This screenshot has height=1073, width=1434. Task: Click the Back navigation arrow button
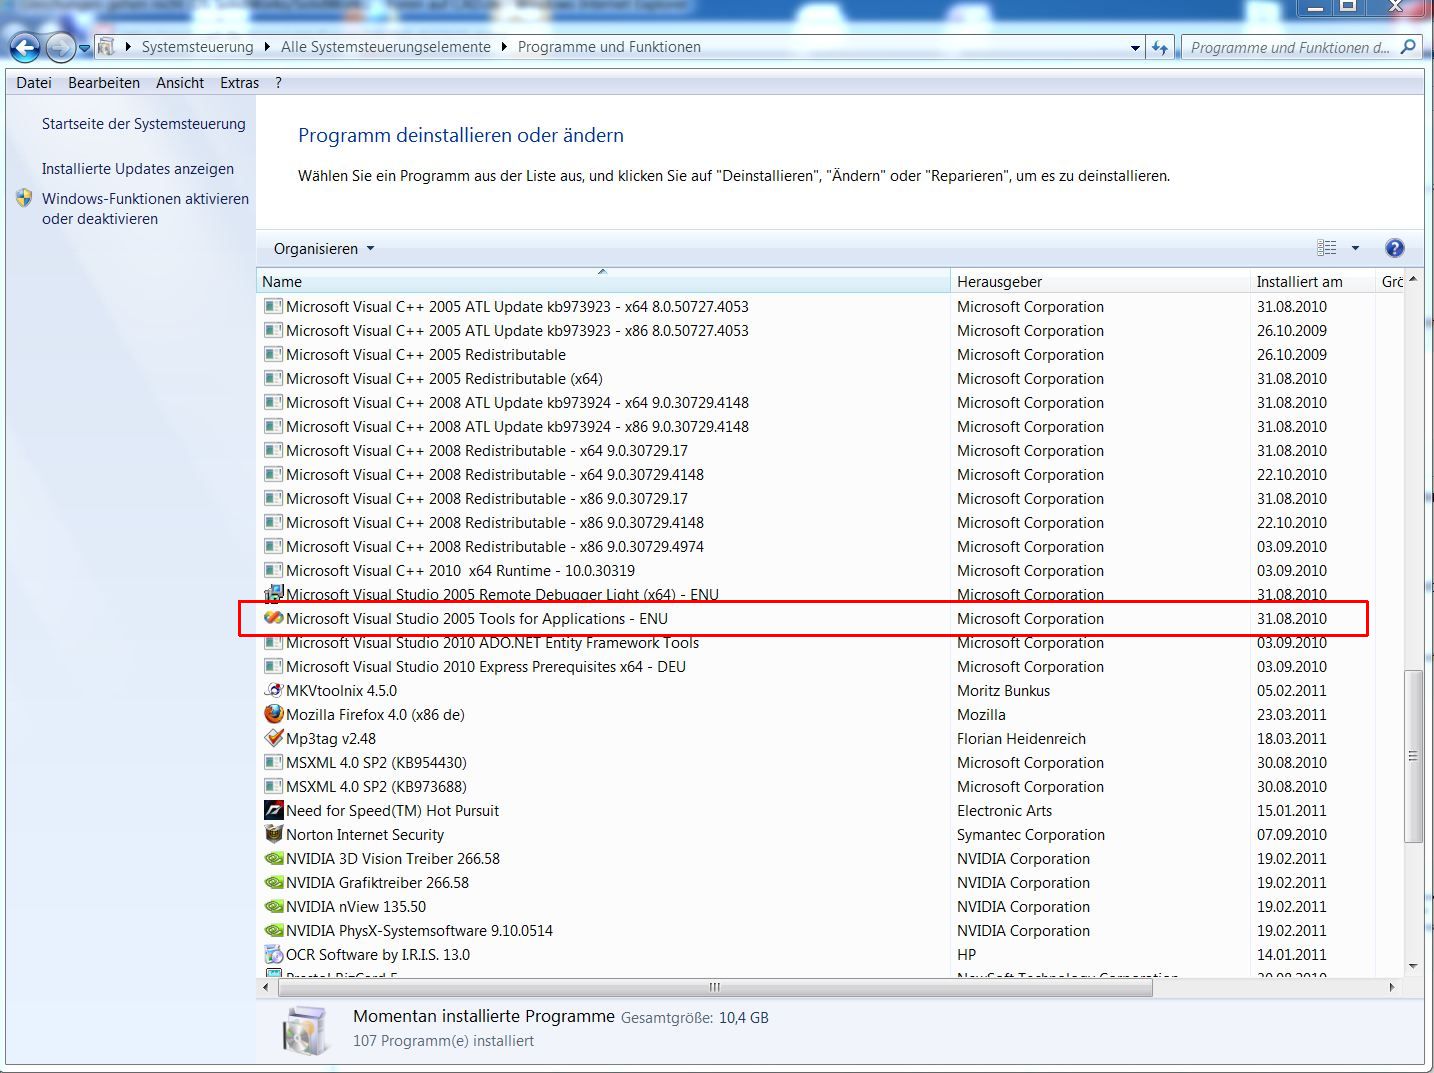tap(25, 47)
